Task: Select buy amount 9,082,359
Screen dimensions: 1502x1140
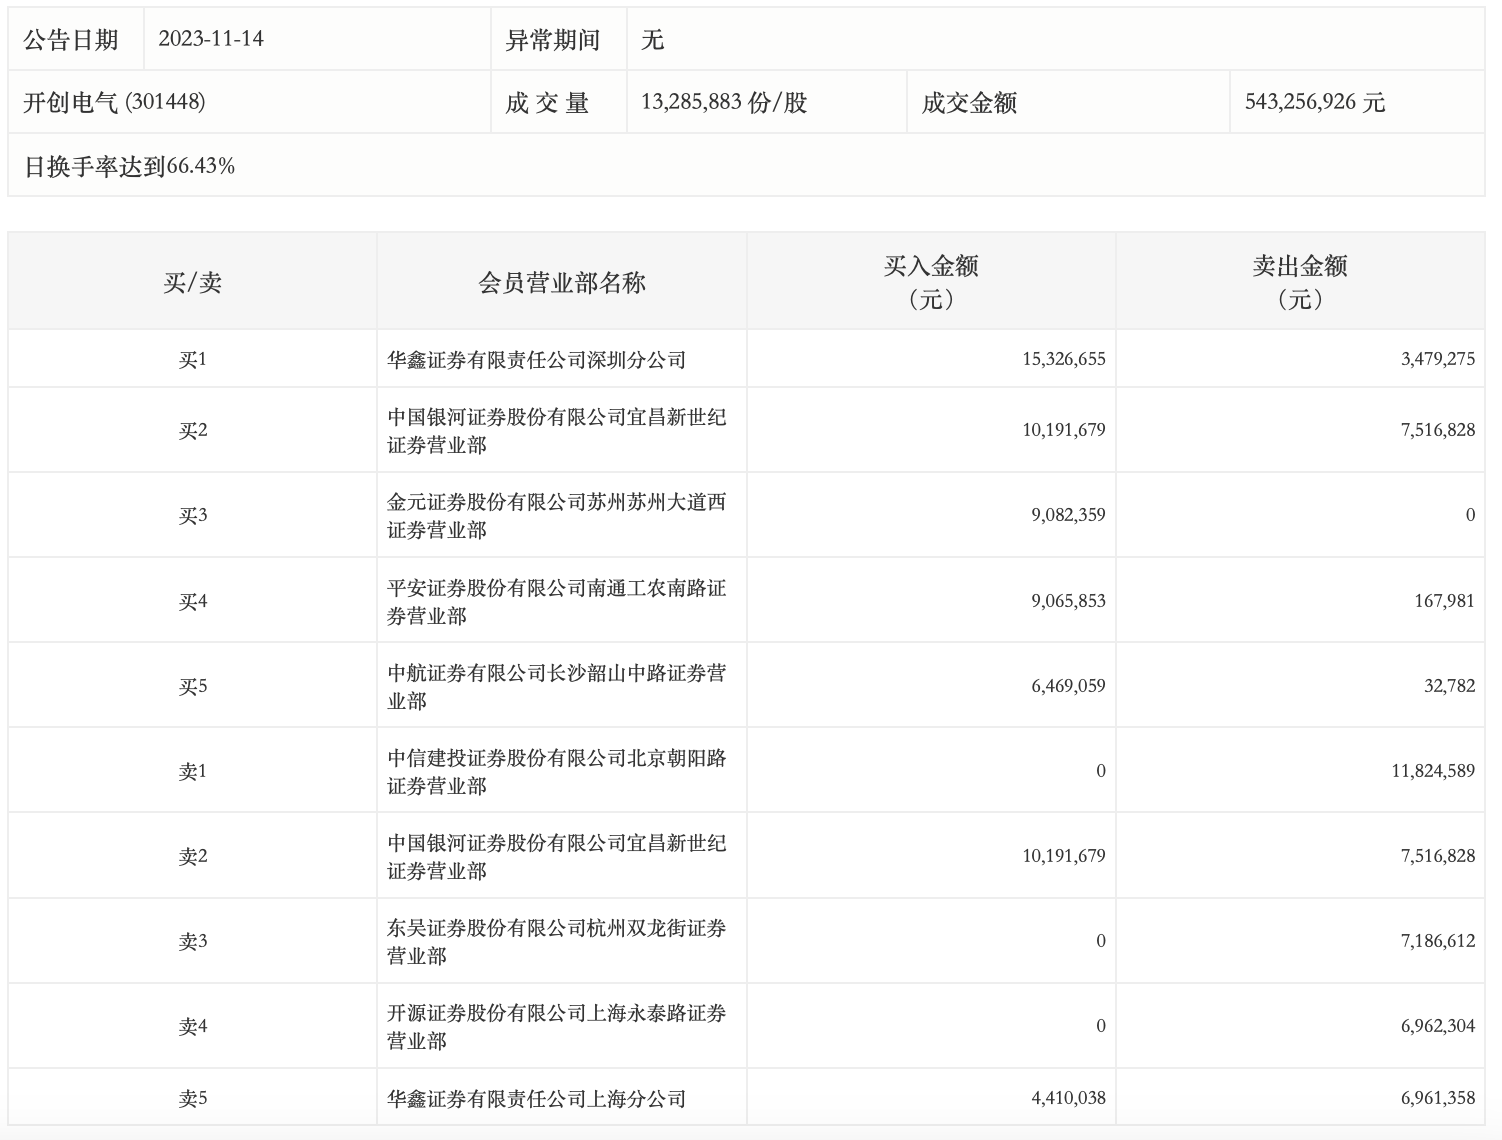Action: [x=1068, y=515]
